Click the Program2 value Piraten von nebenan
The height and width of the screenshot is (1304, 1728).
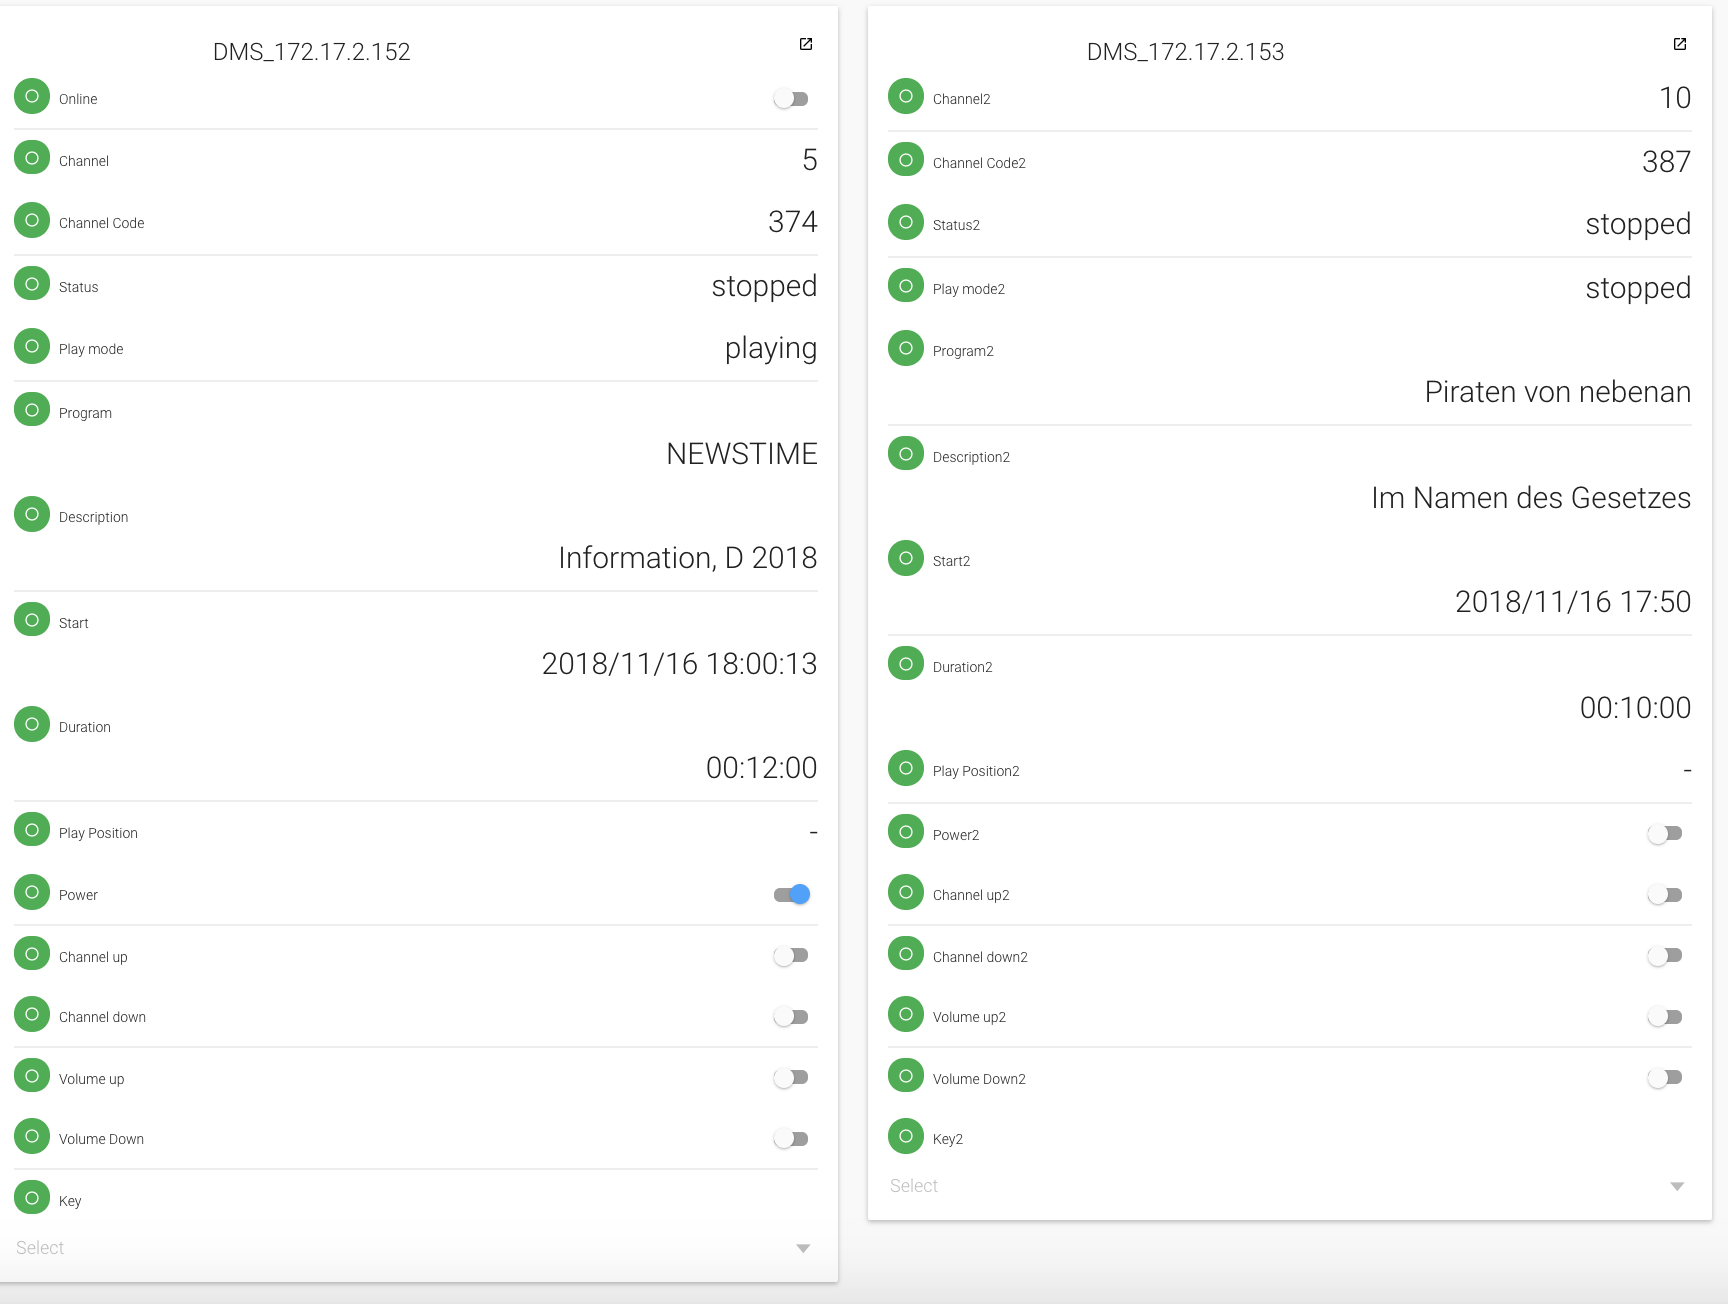click(x=1558, y=392)
